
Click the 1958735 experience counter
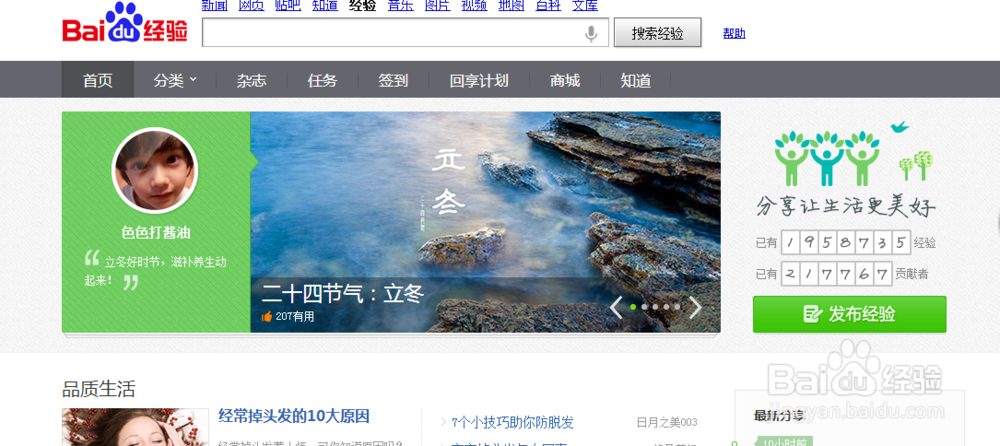(846, 242)
